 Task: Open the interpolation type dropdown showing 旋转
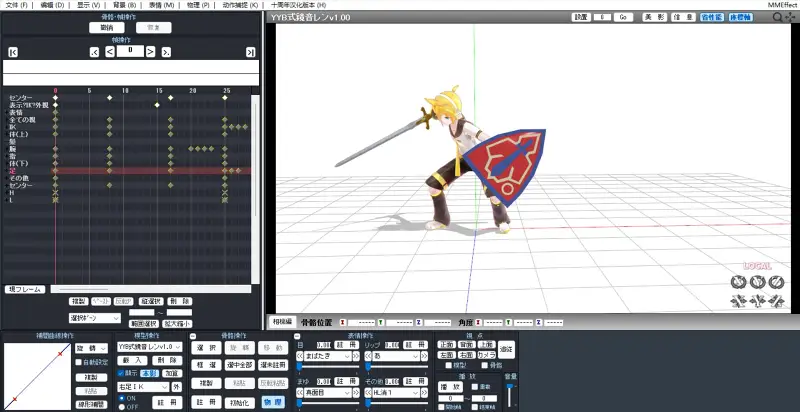pyautogui.click(x=91, y=348)
